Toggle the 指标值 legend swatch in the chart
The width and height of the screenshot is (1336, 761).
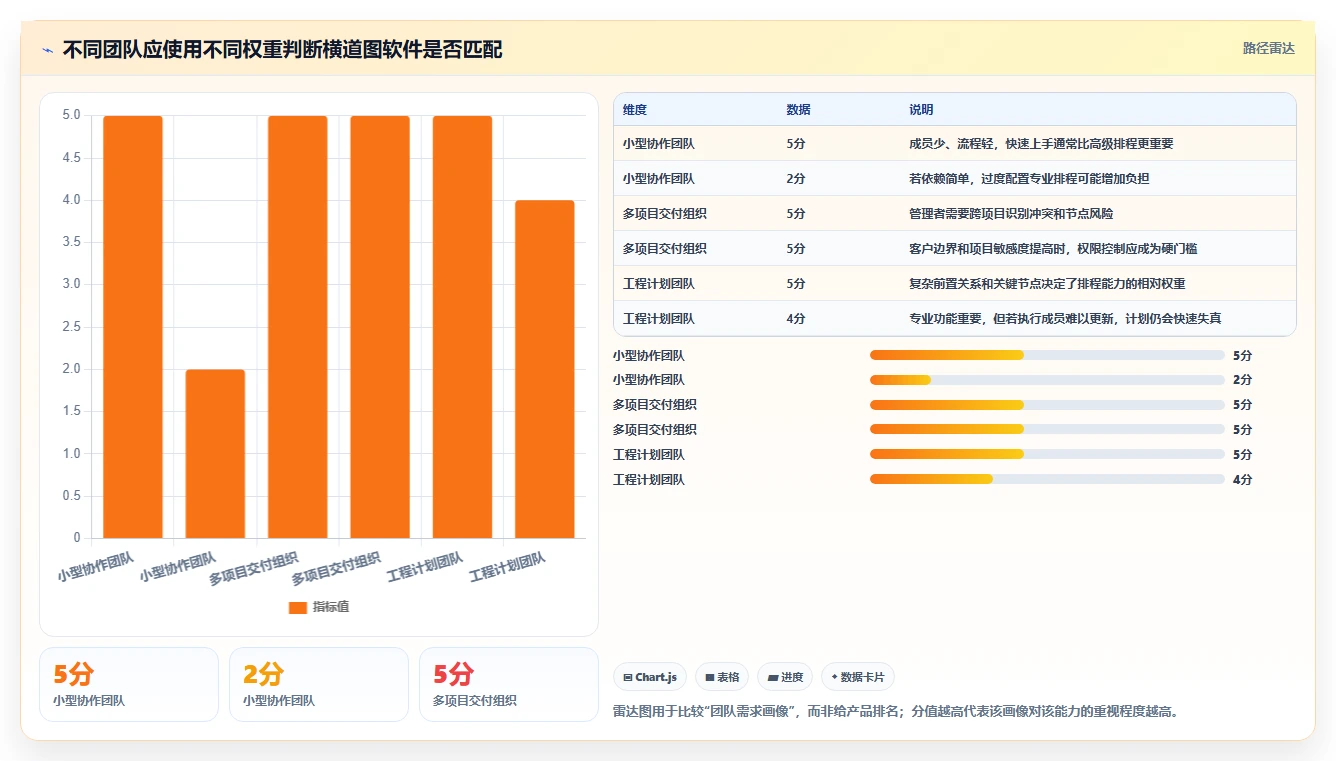pos(297,607)
